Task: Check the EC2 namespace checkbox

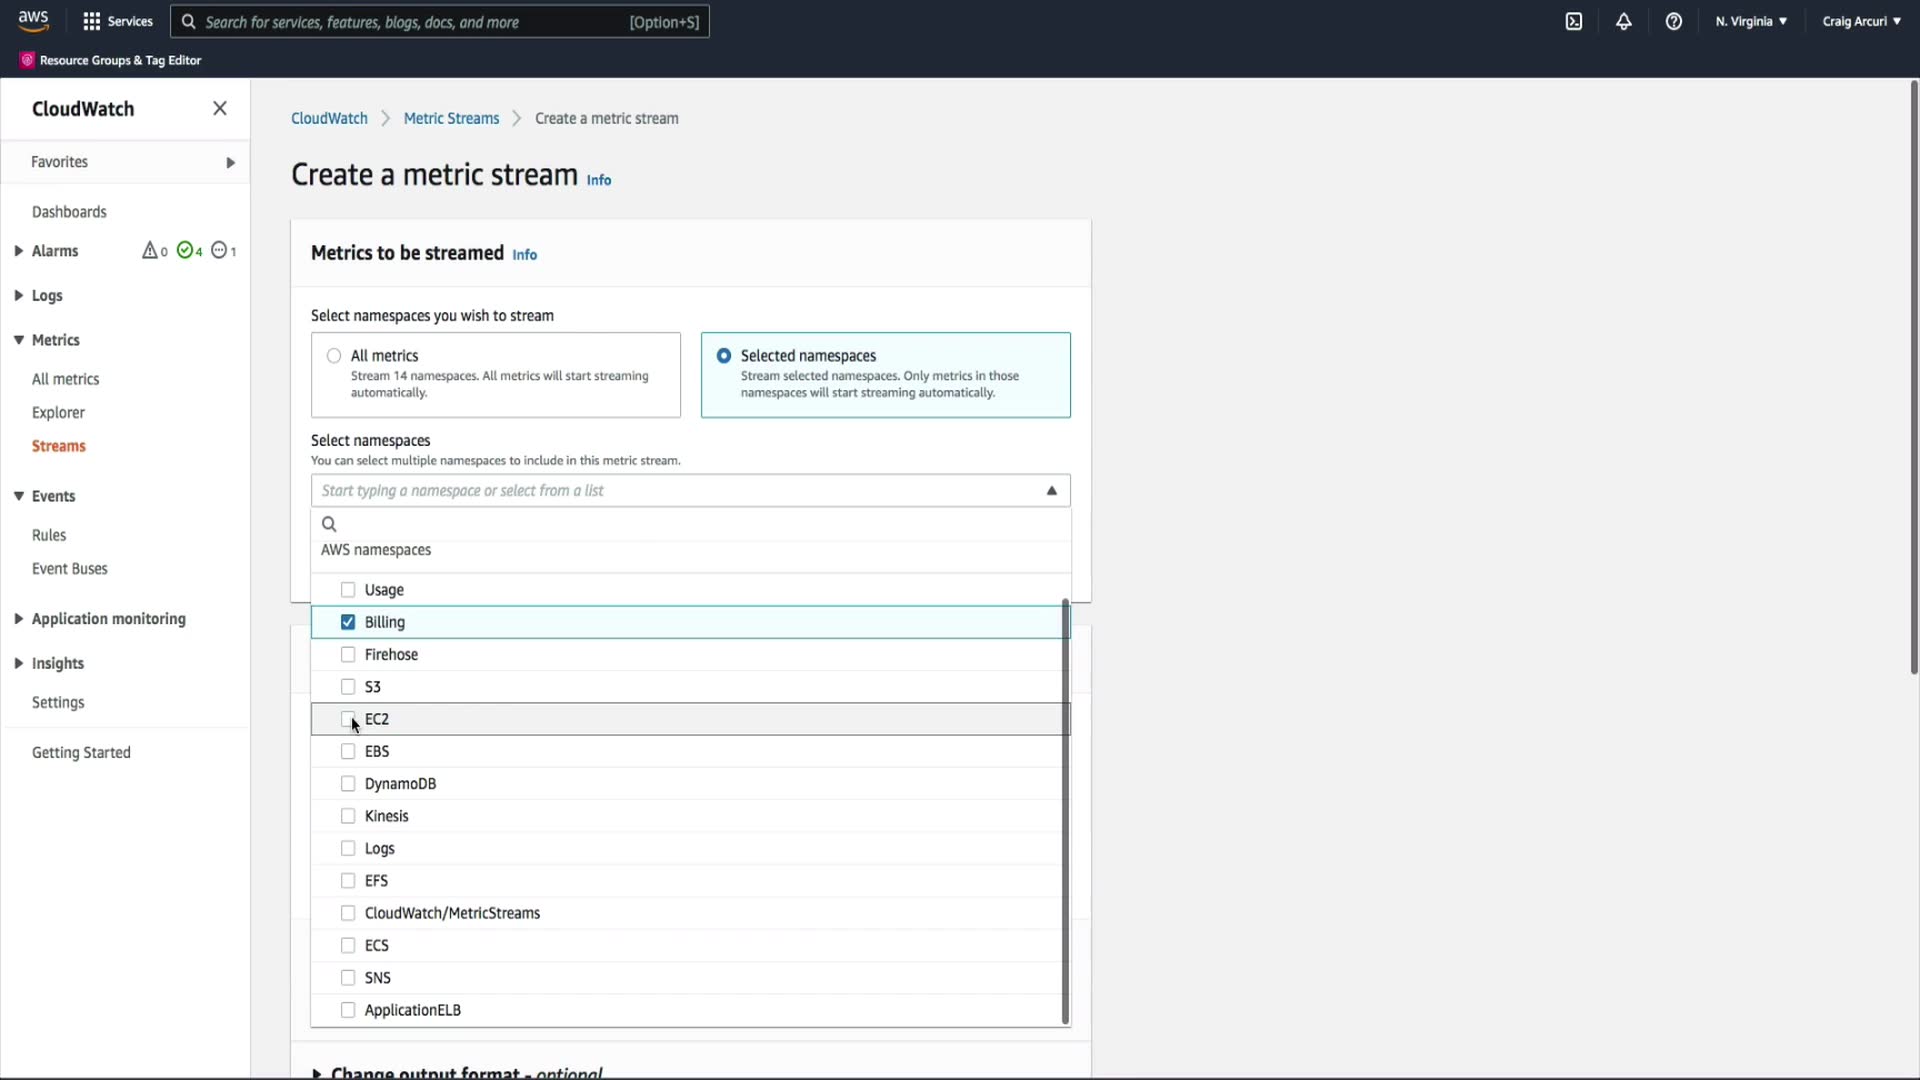Action: pyautogui.click(x=348, y=719)
